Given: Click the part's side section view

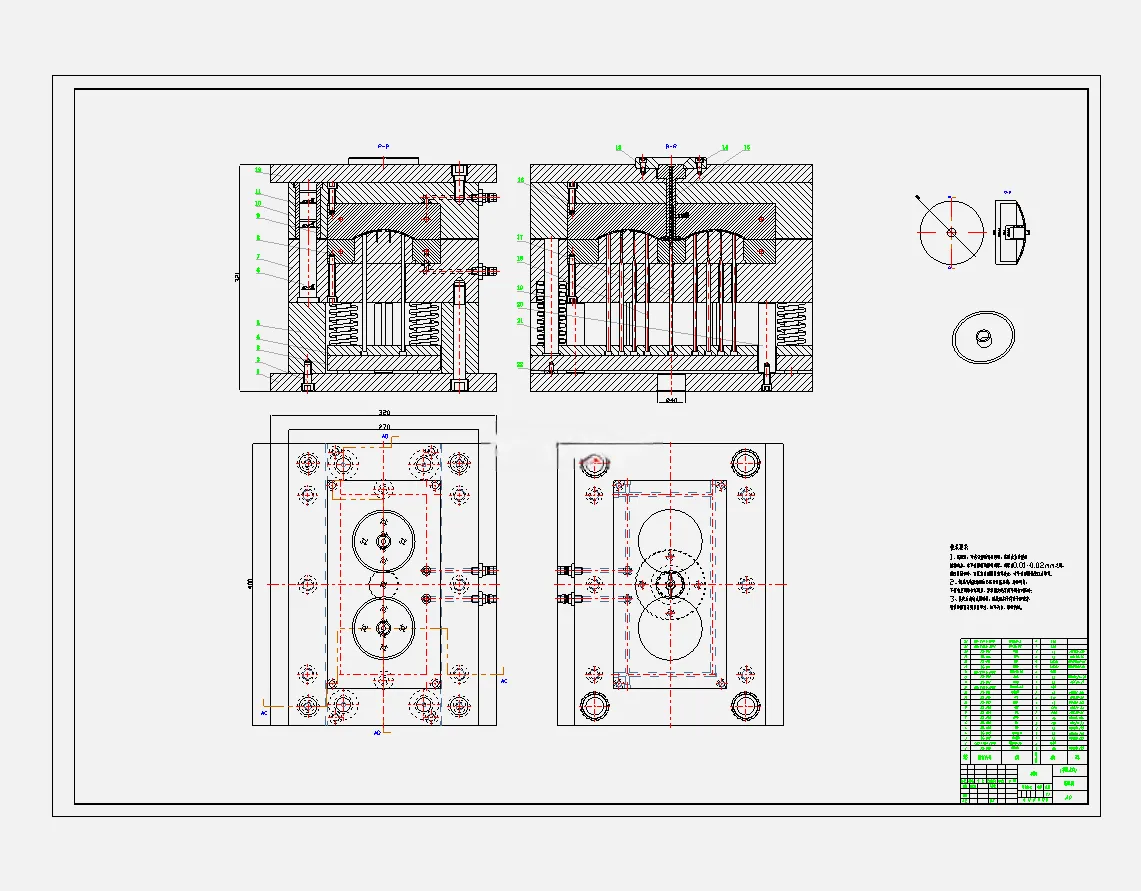Looking at the screenshot, I should 1011,233.
